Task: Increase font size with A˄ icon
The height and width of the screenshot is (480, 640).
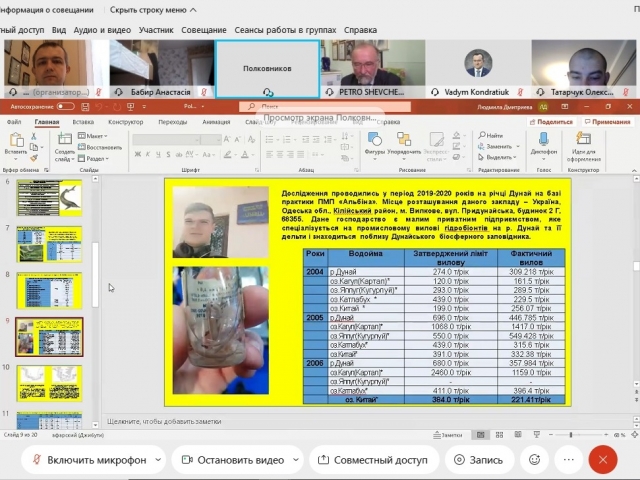Action: (x=227, y=140)
